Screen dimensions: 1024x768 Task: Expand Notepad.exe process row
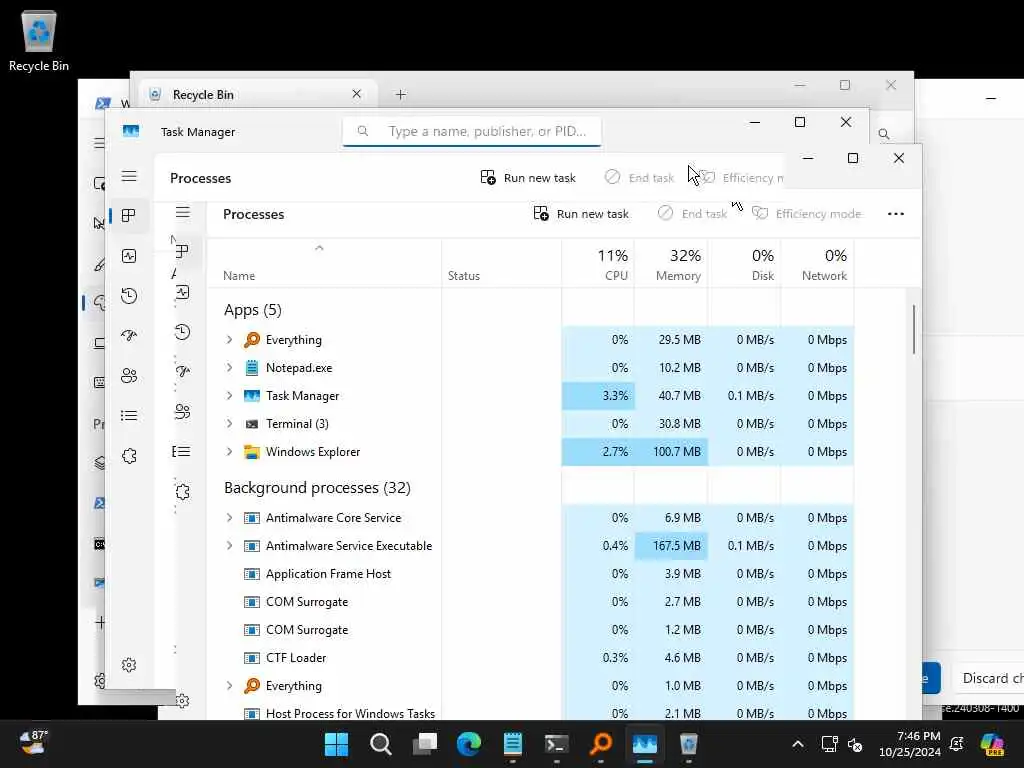point(229,368)
